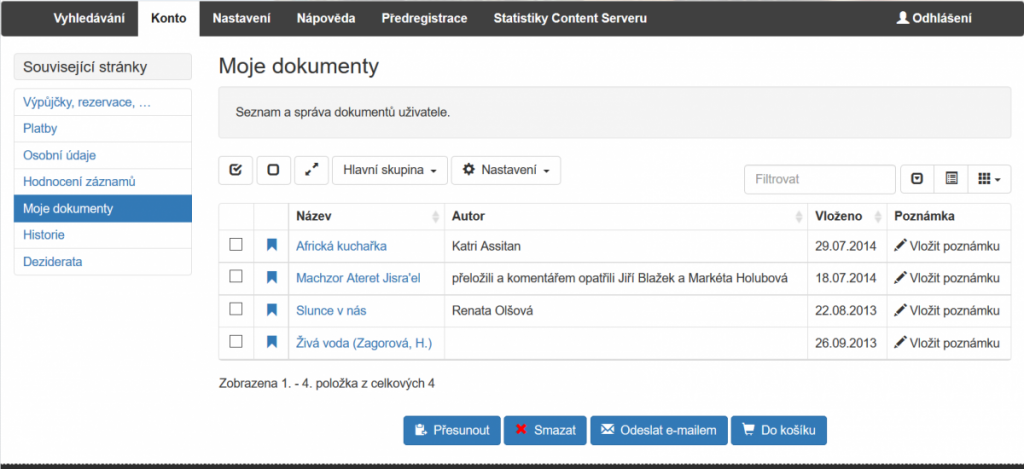The width and height of the screenshot is (1024, 469).
Task: Click the deselect-all empty square icon button
Action: pyautogui.click(x=273, y=170)
